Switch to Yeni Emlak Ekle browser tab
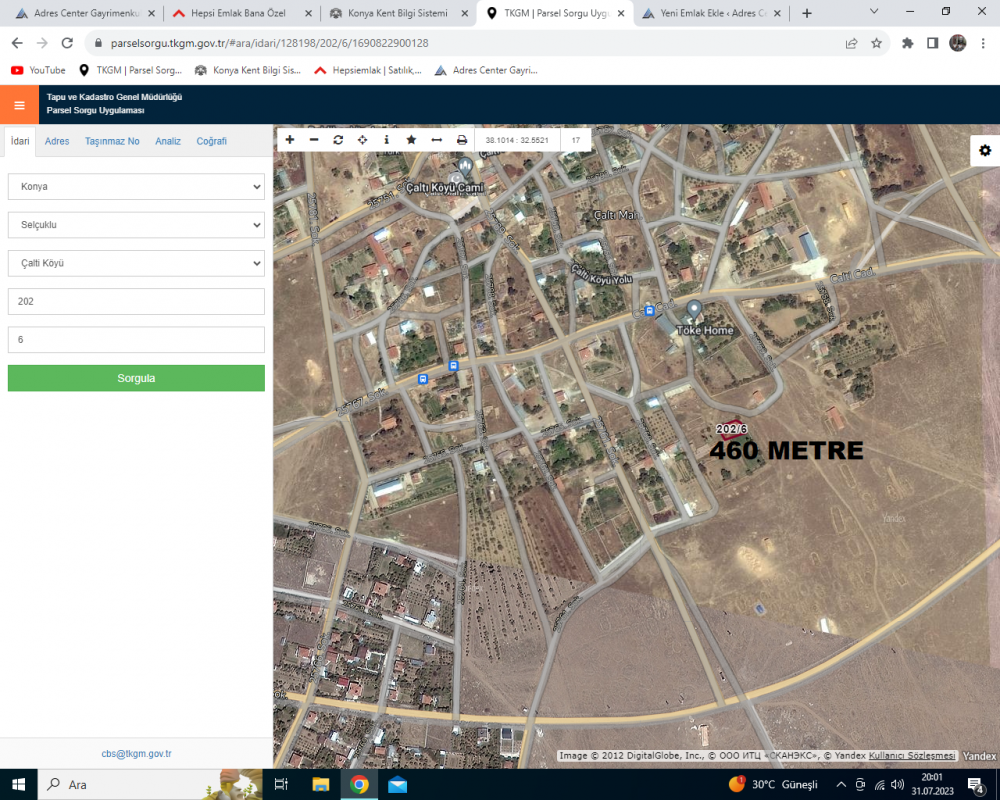Viewport: 1000px width, 800px height. (712, 13)
